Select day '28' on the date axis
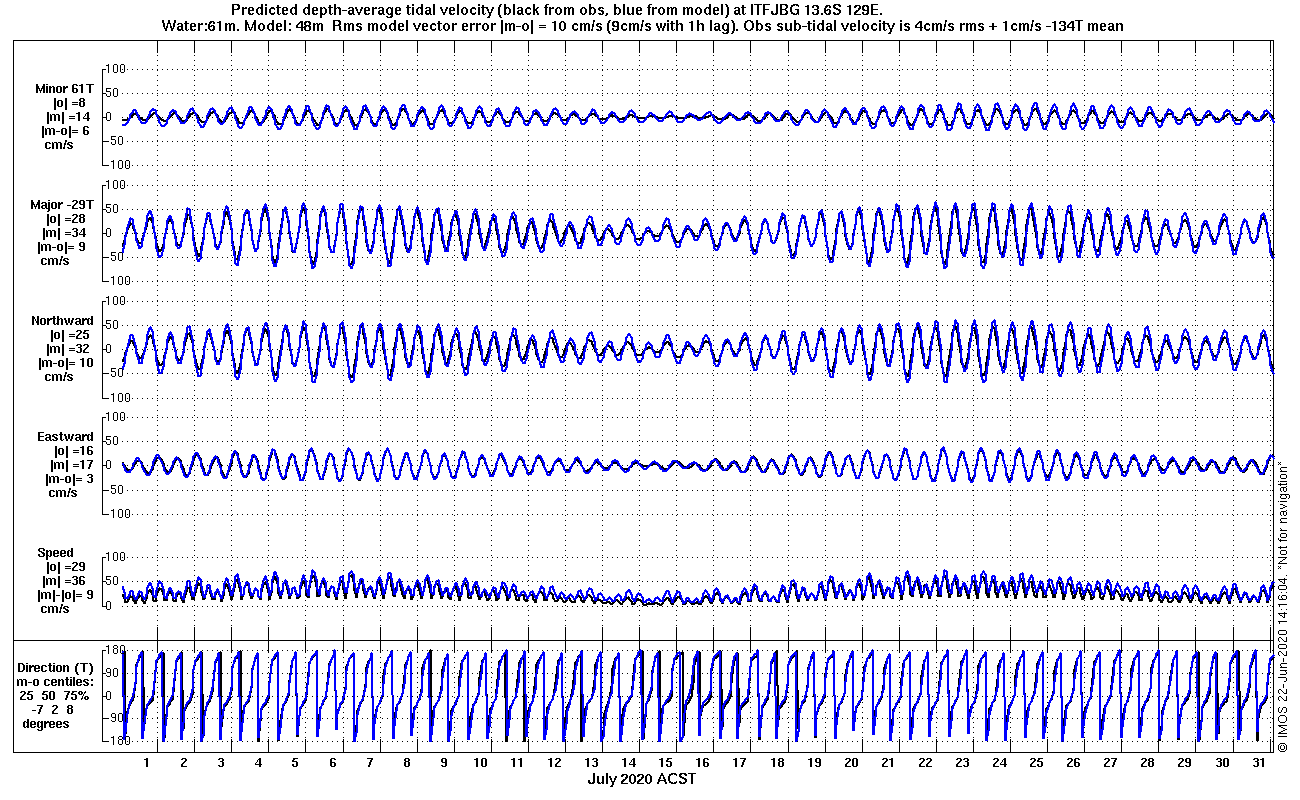 [x=1147, y=763]
